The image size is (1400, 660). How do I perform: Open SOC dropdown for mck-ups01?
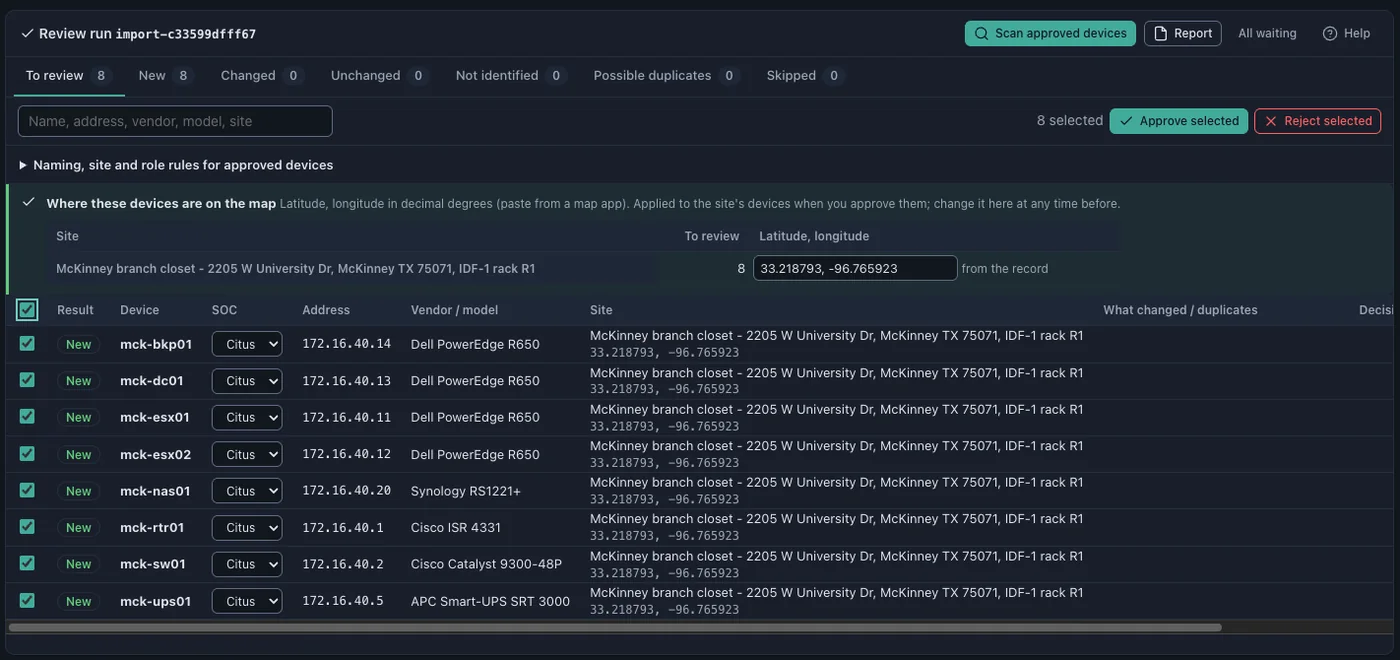247,601
